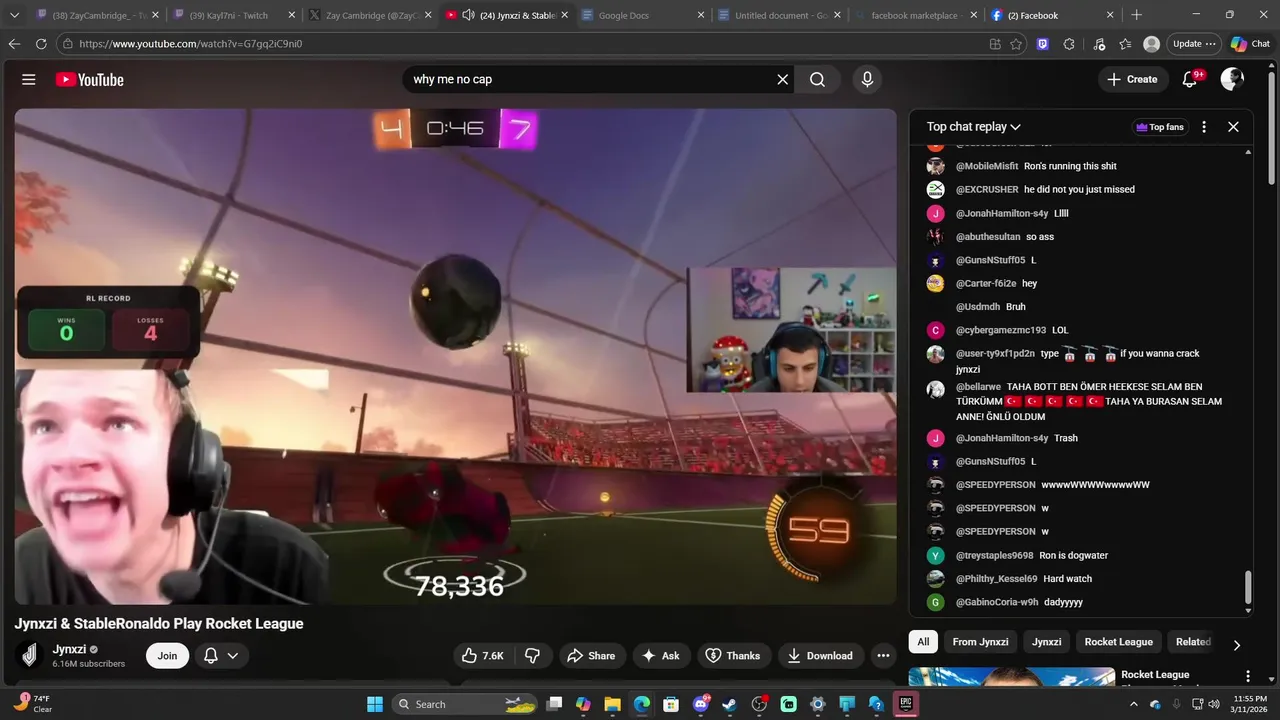1280x720 pixels.
Task: Open the Jynxzi channel name link
Action: (68, 649)
